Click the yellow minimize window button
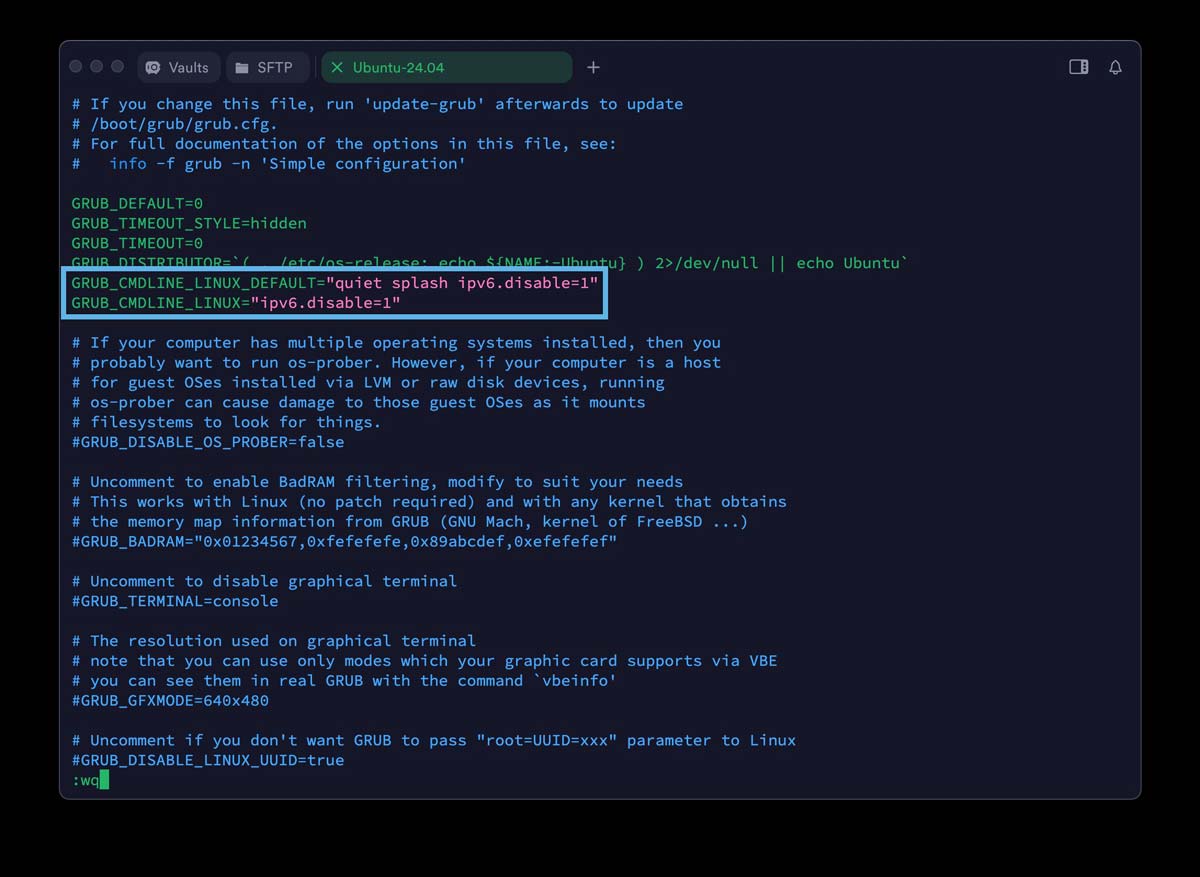 pos(97,66)
